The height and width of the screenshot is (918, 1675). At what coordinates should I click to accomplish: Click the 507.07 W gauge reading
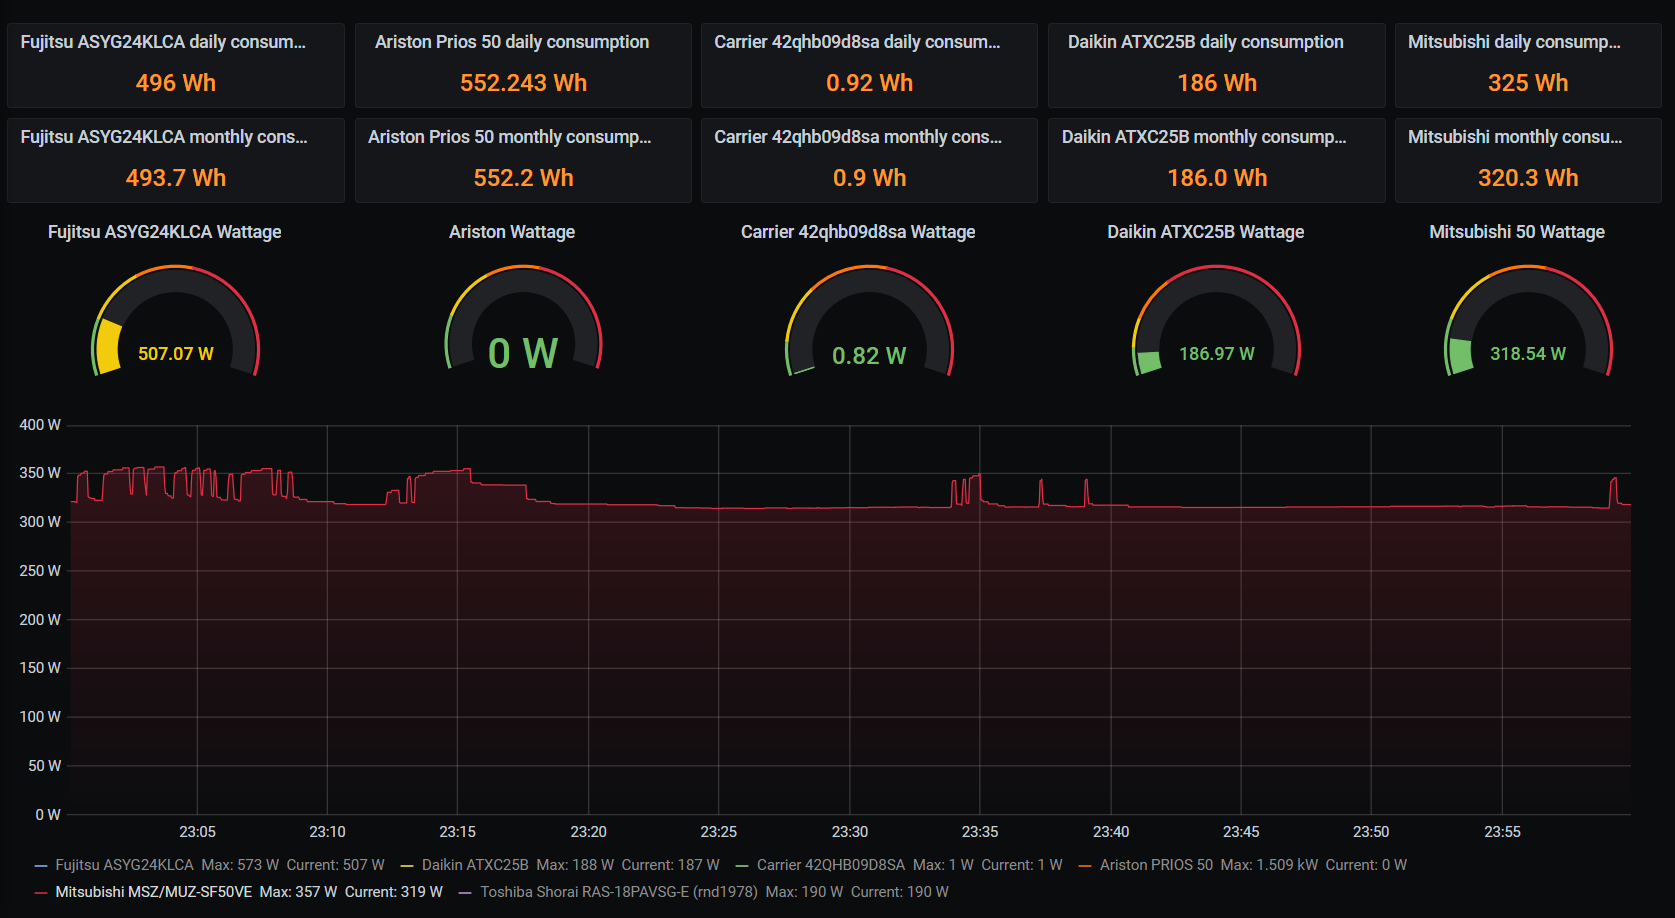click(x=176, y=354)
